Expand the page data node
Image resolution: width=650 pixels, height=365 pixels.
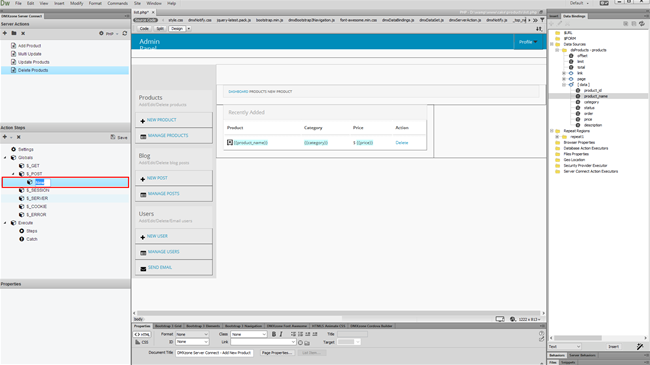(564, 79)
